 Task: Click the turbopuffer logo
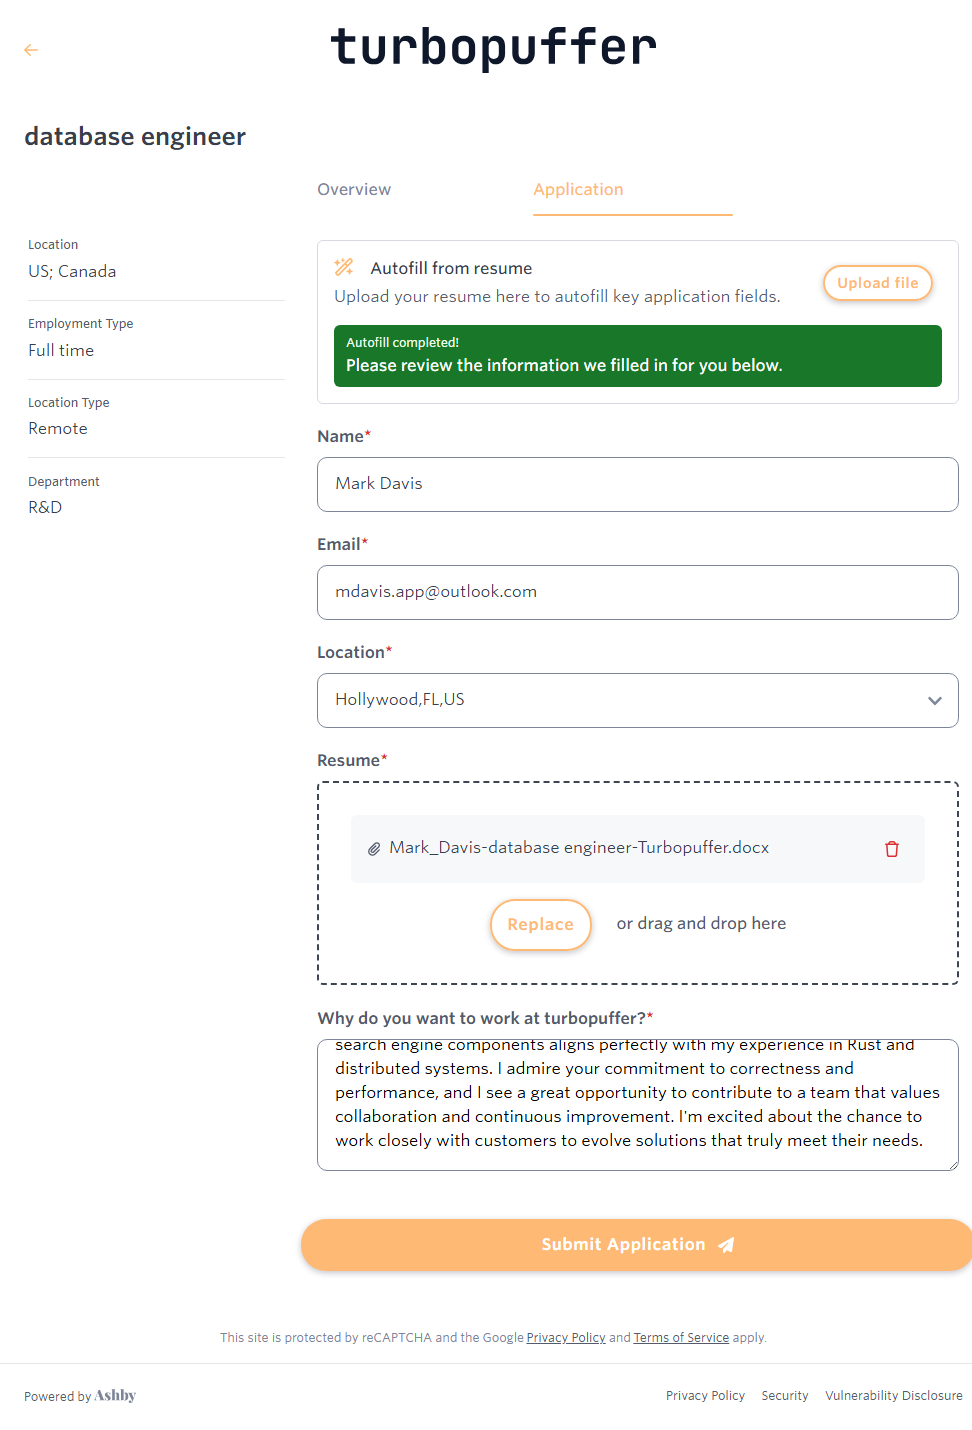[x=493, y=47]
